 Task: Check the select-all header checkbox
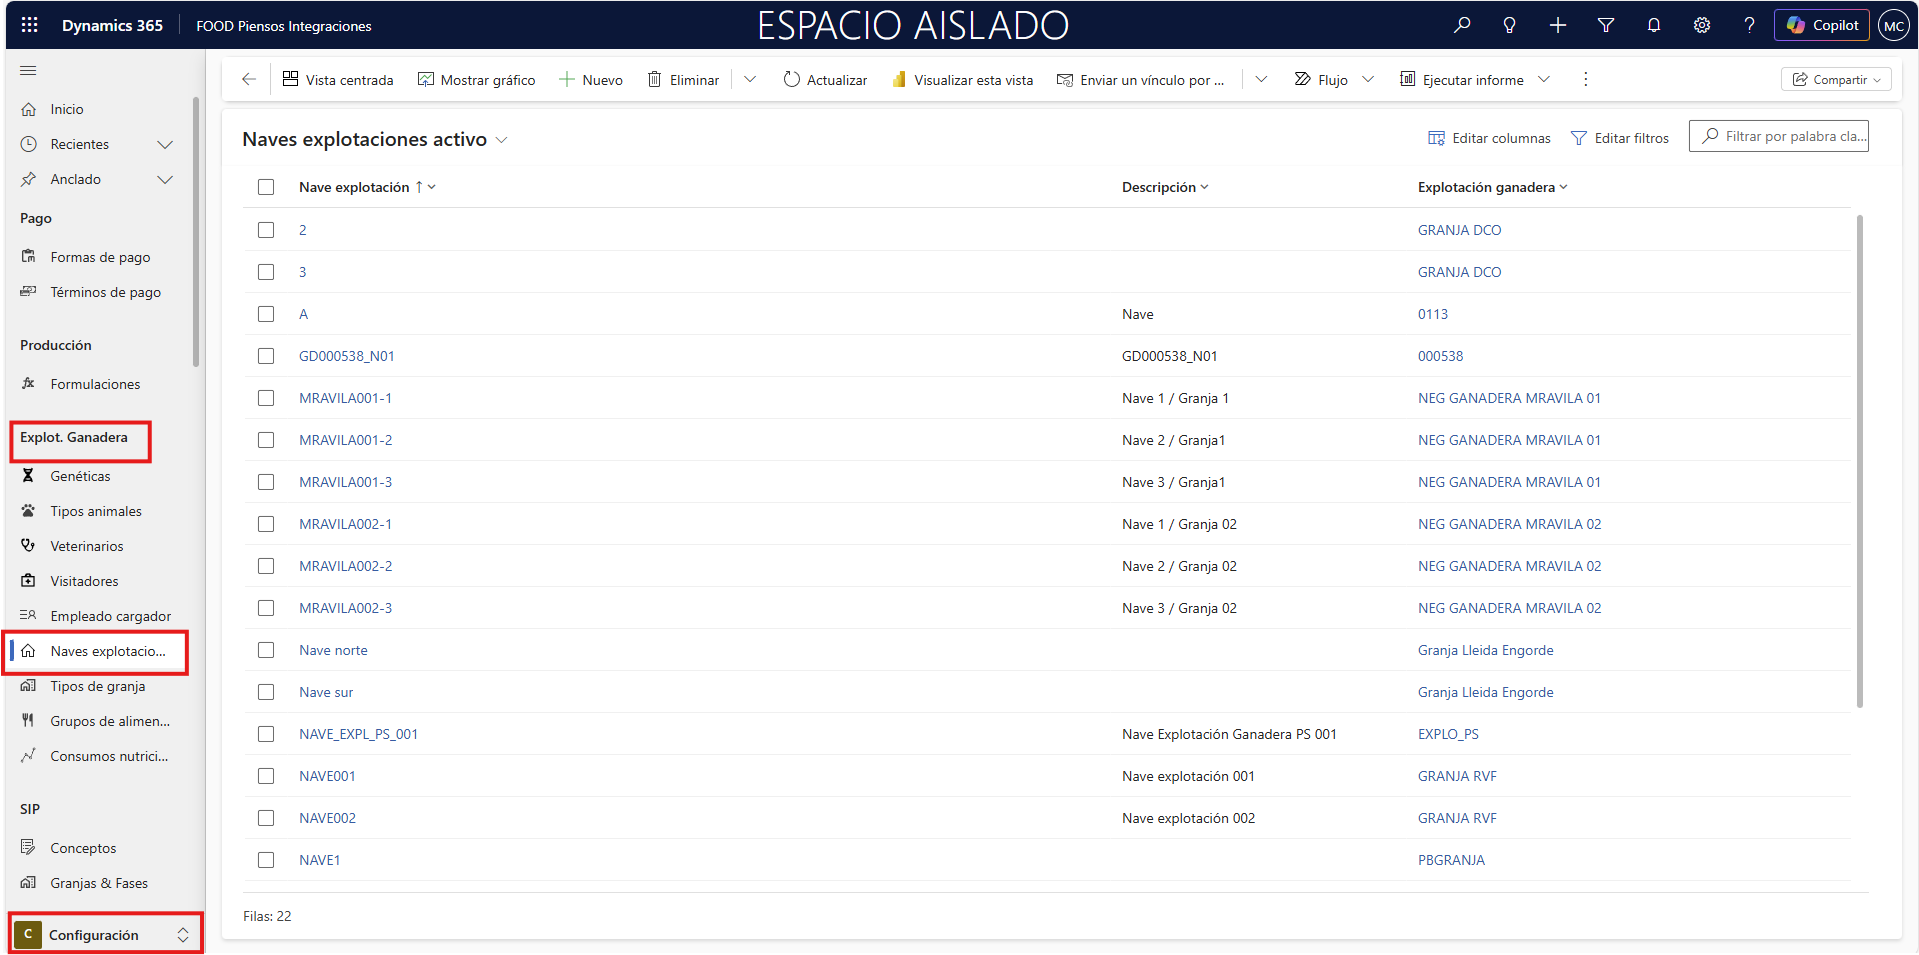point(266,187)
